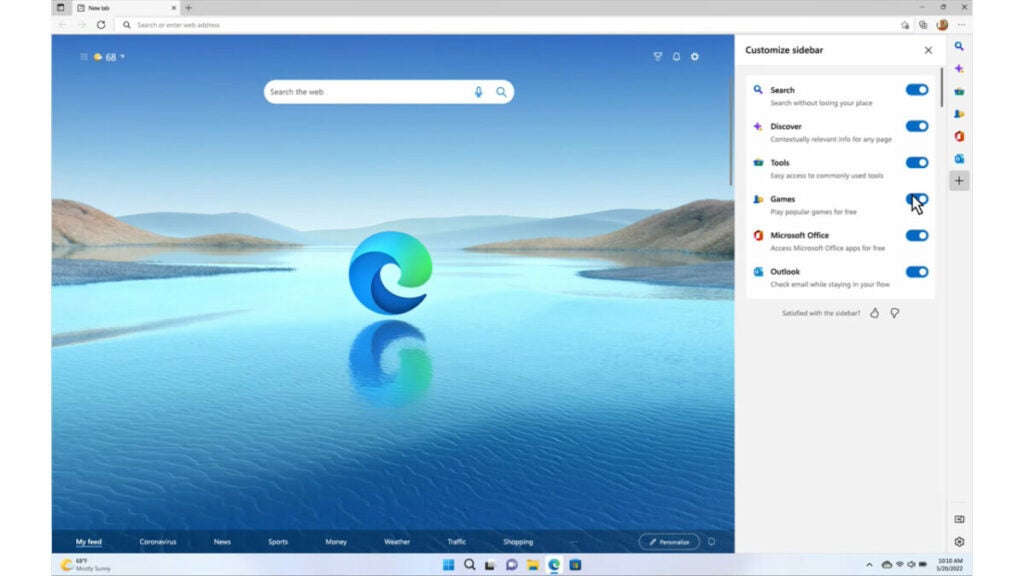The image size is (1024, 576).
Task: Click the browser back arrow
Action: (63, 25)
